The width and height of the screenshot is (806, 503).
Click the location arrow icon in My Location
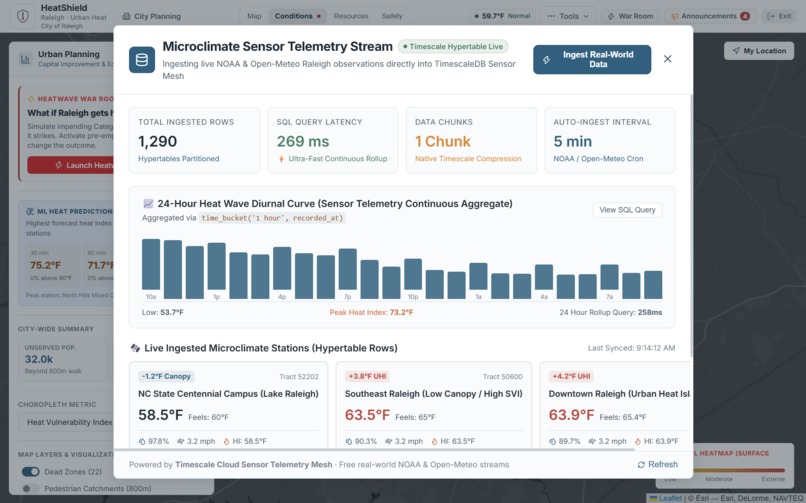pos(736,51)
